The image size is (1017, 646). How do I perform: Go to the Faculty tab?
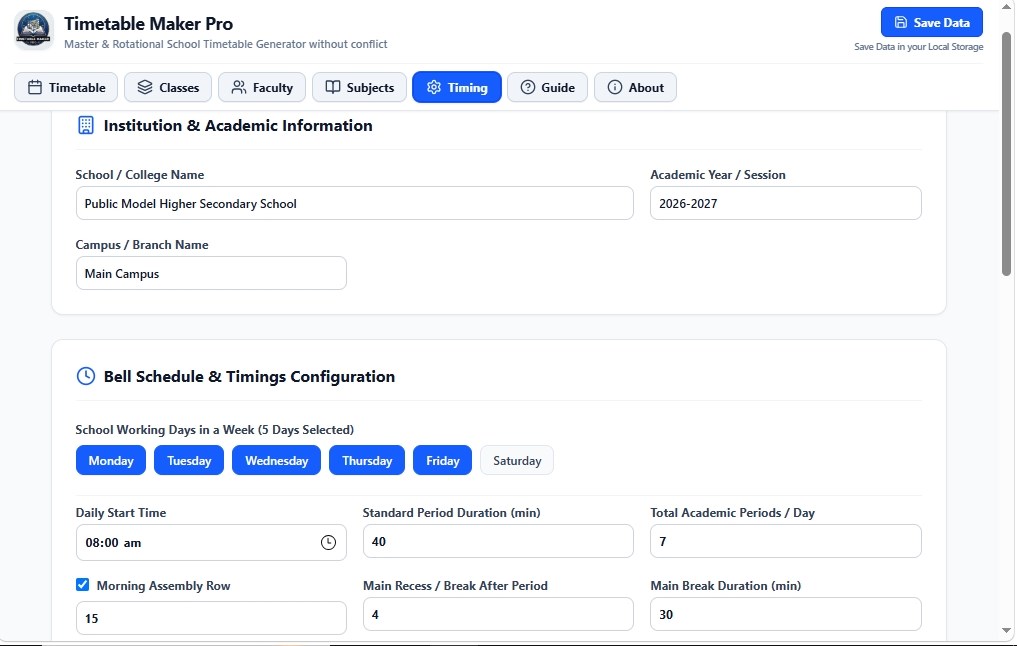pos(262,88)
